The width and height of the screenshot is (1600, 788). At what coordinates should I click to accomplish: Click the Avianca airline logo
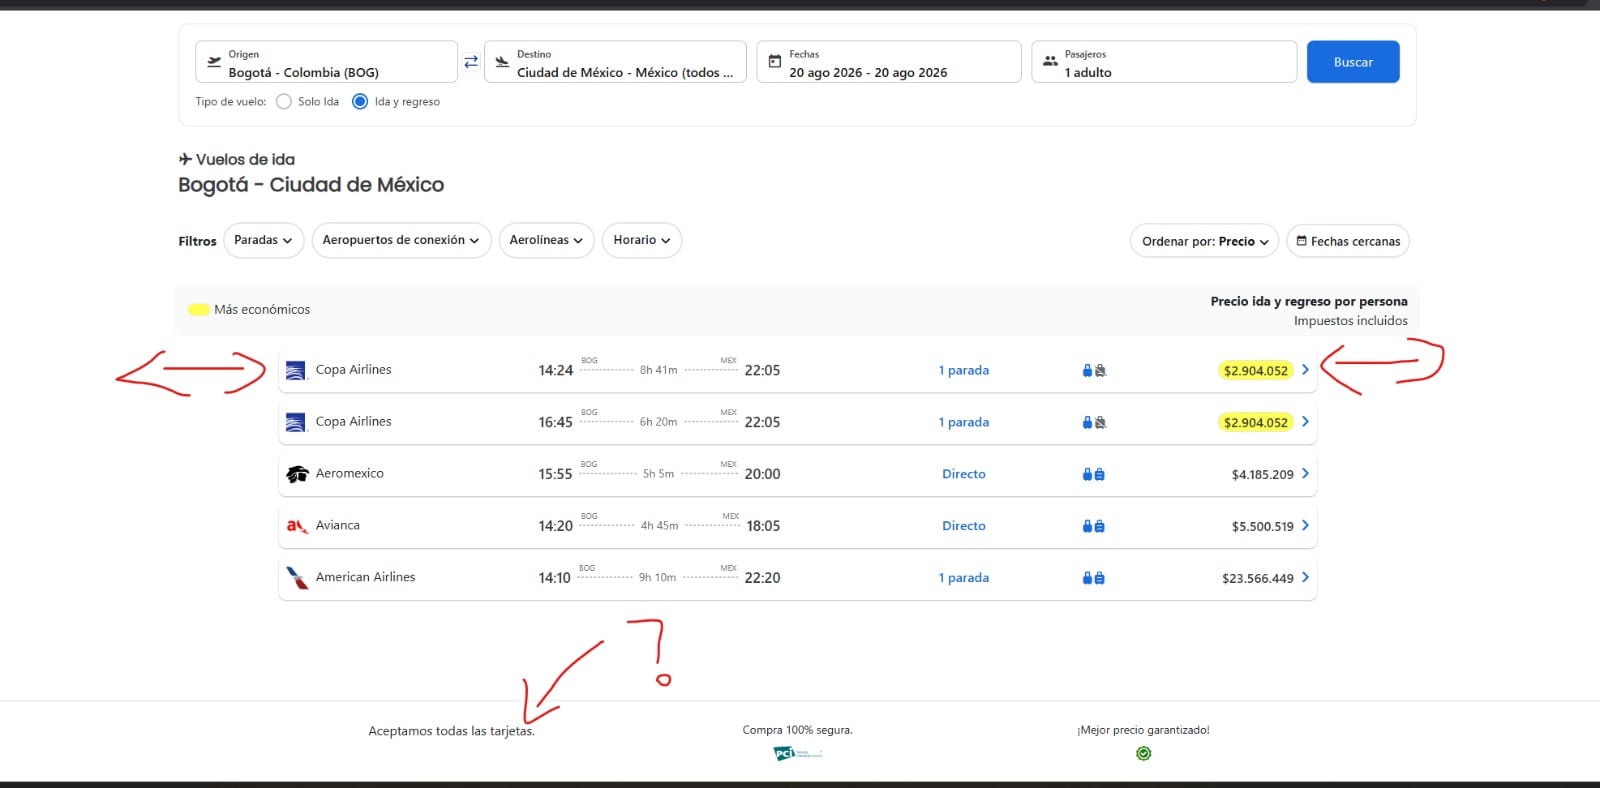tap(297, 526)
